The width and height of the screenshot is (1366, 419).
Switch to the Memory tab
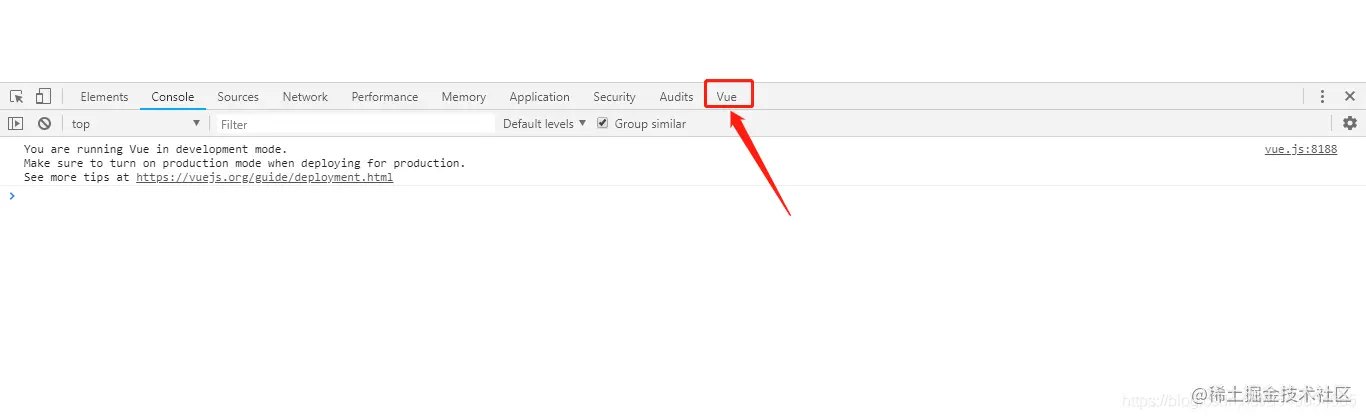(464, 97)
